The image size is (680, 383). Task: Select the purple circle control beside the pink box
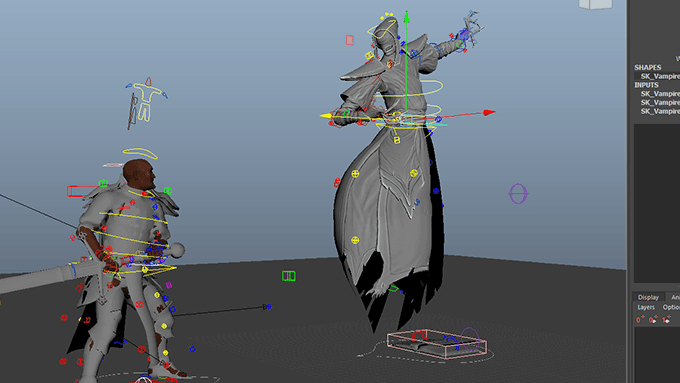(x=469, y=339)
